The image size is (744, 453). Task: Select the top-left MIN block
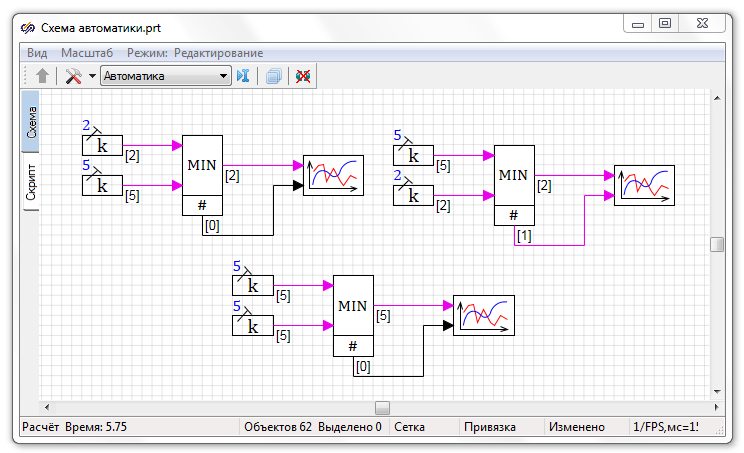point(202,166)
